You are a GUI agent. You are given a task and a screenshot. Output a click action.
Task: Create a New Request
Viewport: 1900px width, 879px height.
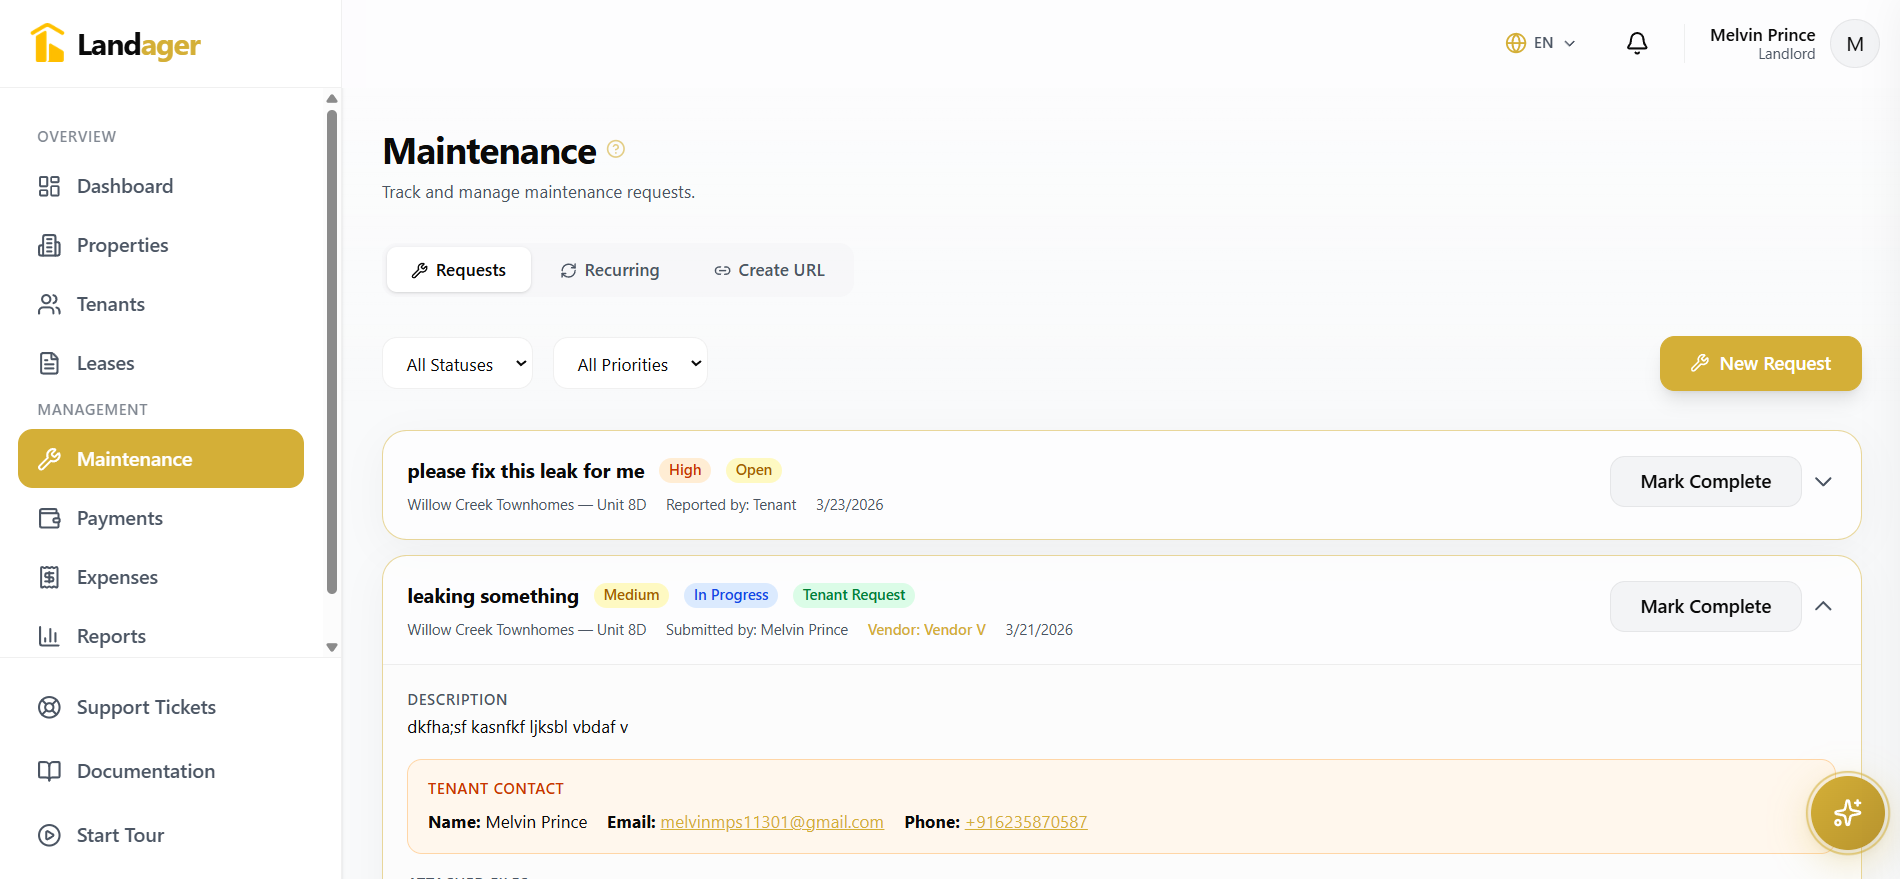pos(1760,363)
